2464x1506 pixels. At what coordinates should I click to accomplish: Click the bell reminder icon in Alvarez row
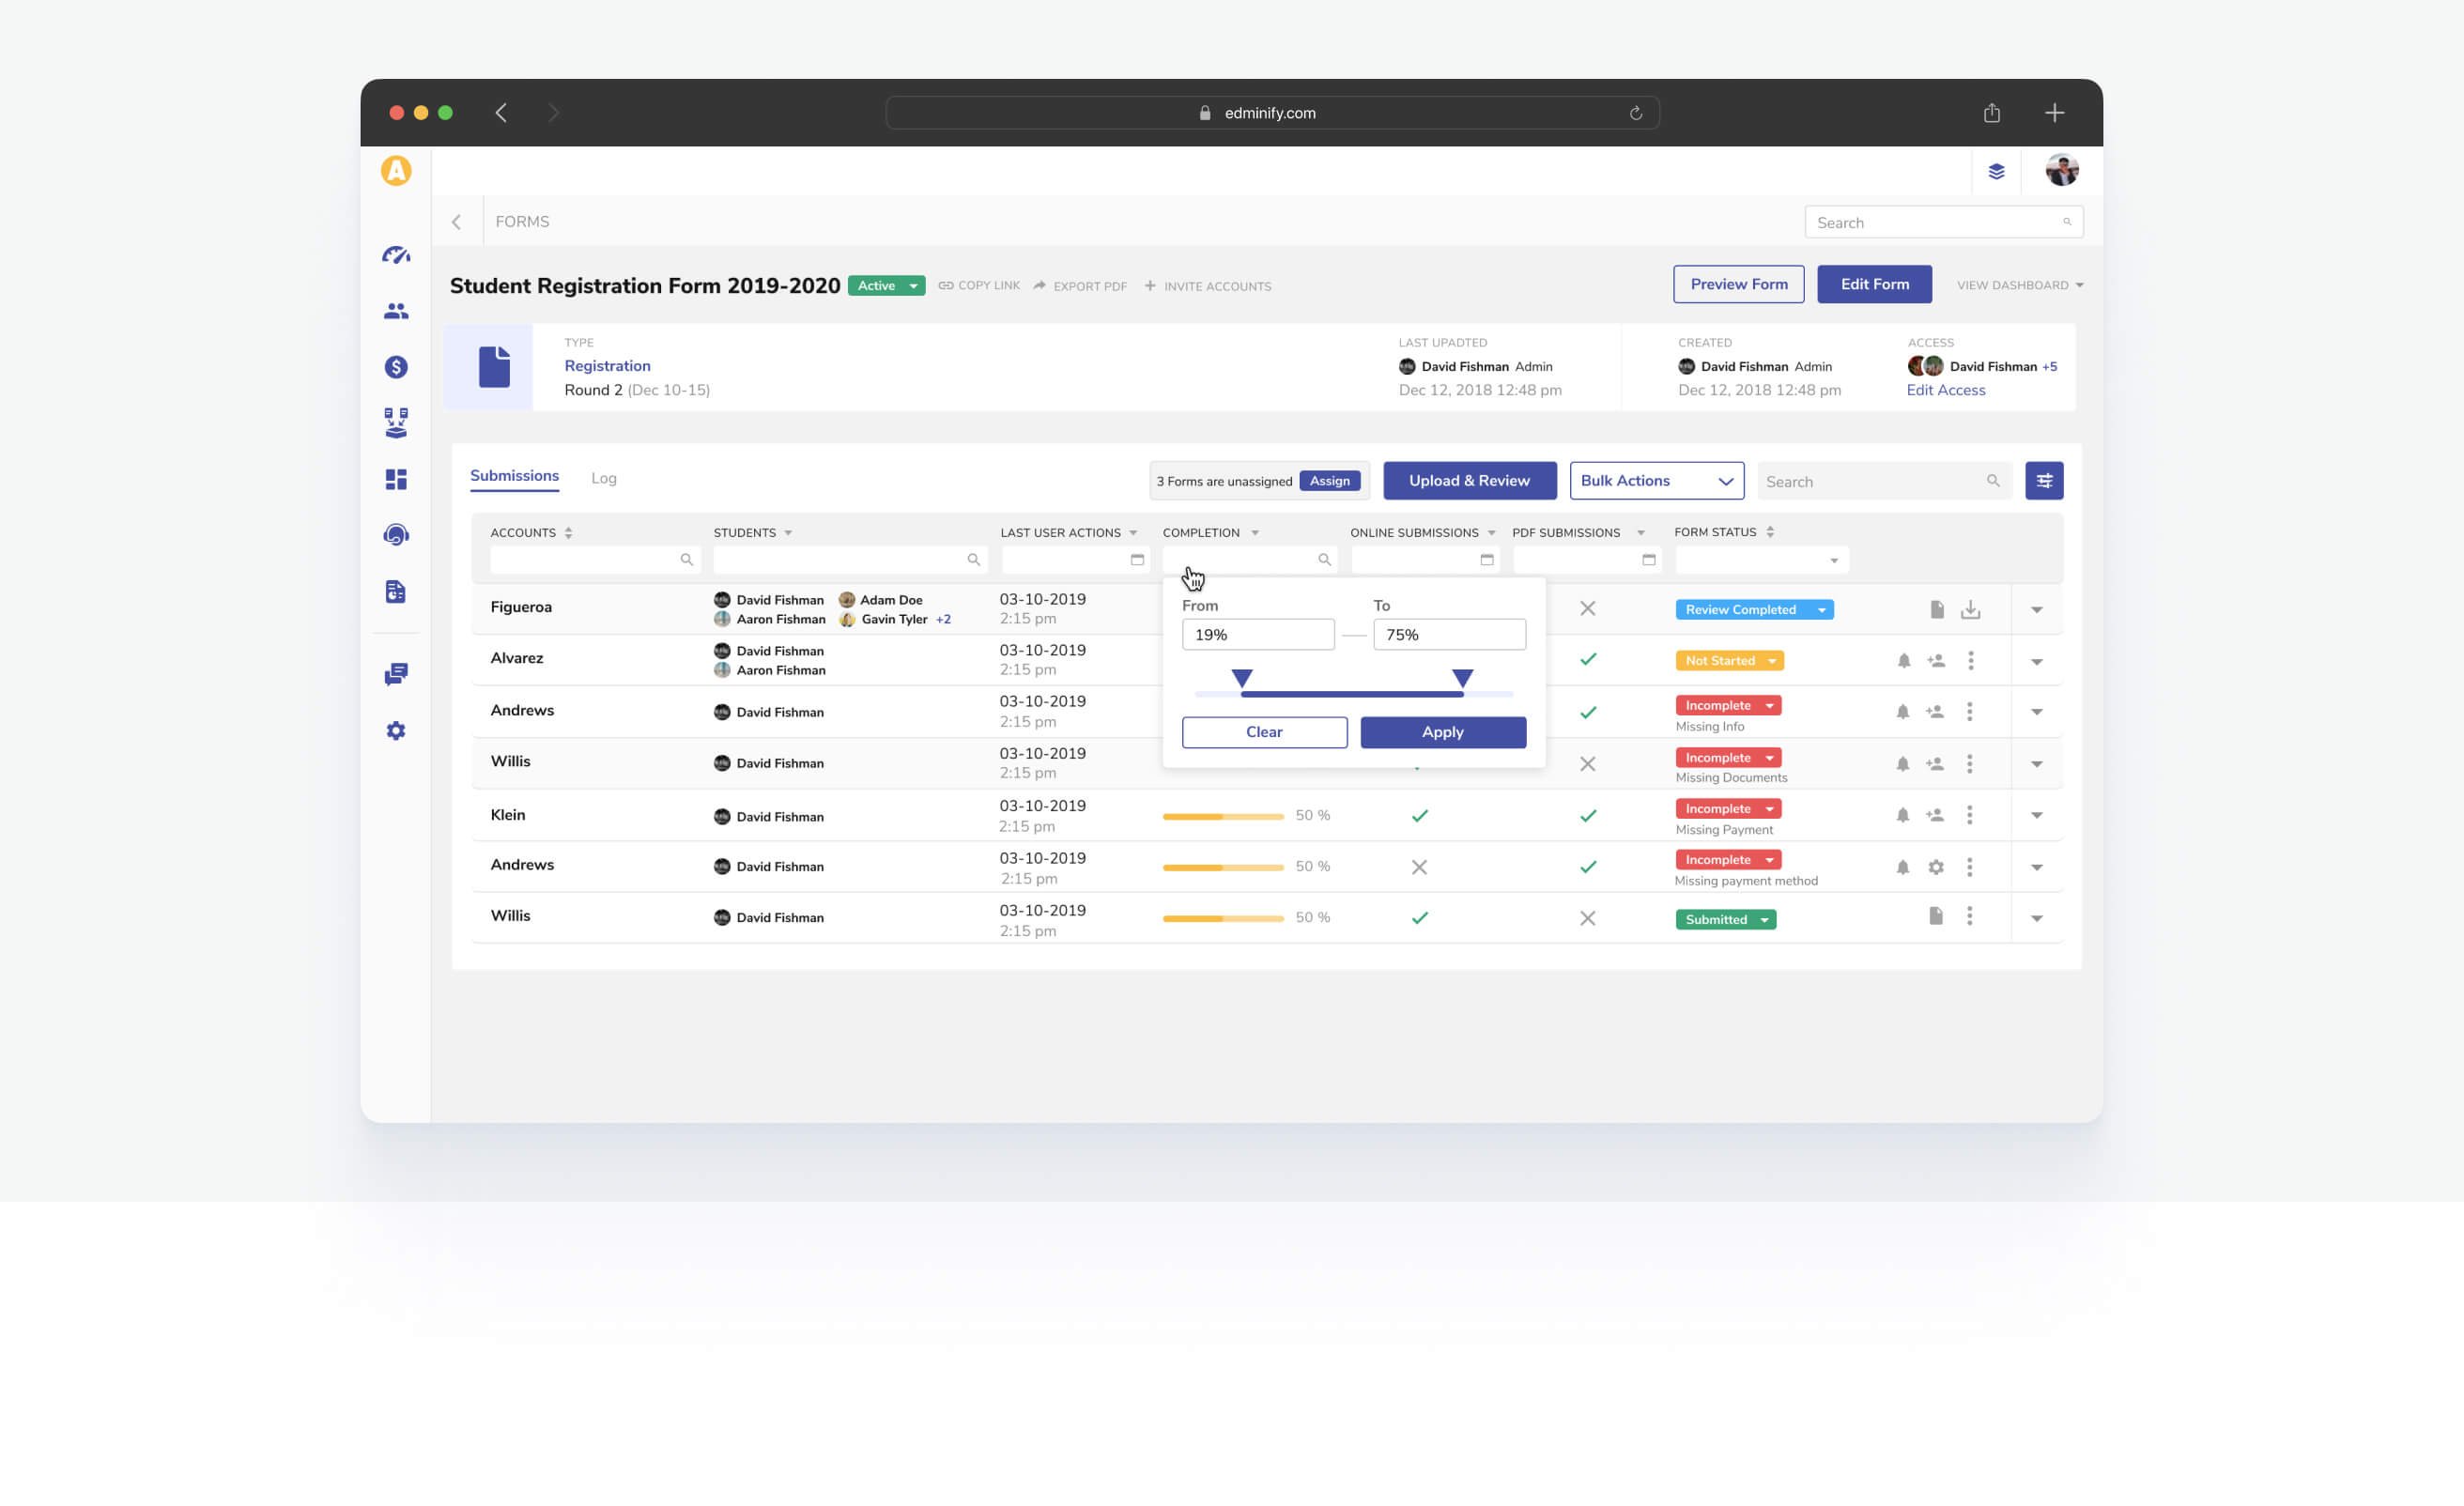pyautogui.click(x=1903, y=661)
